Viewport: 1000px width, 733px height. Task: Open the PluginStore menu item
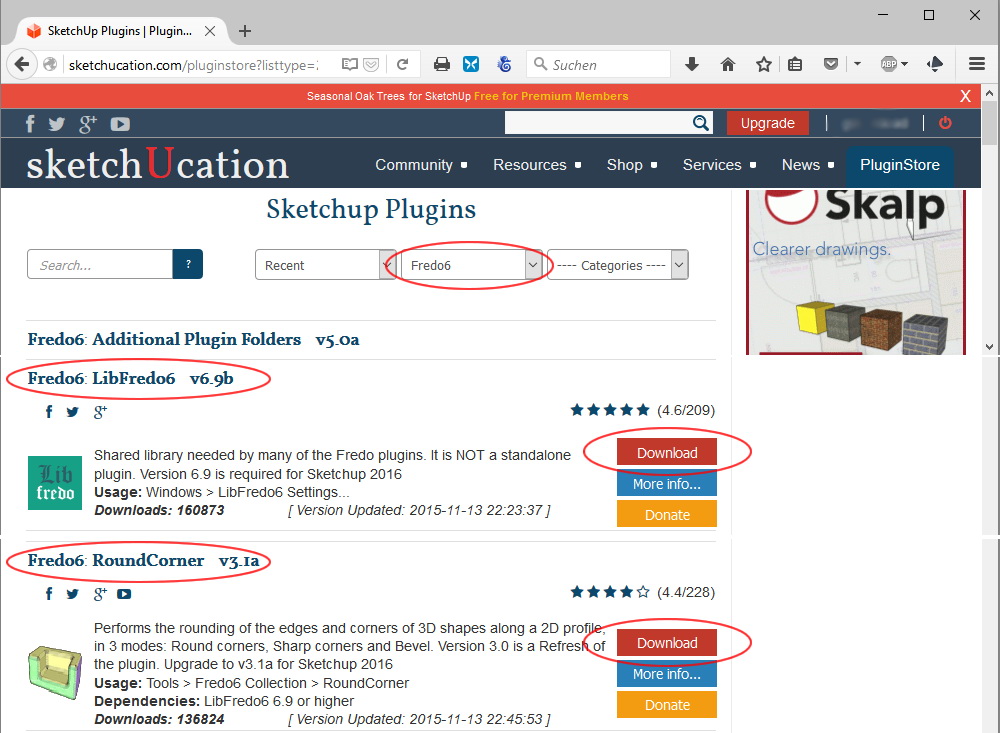tap(899, 165)
